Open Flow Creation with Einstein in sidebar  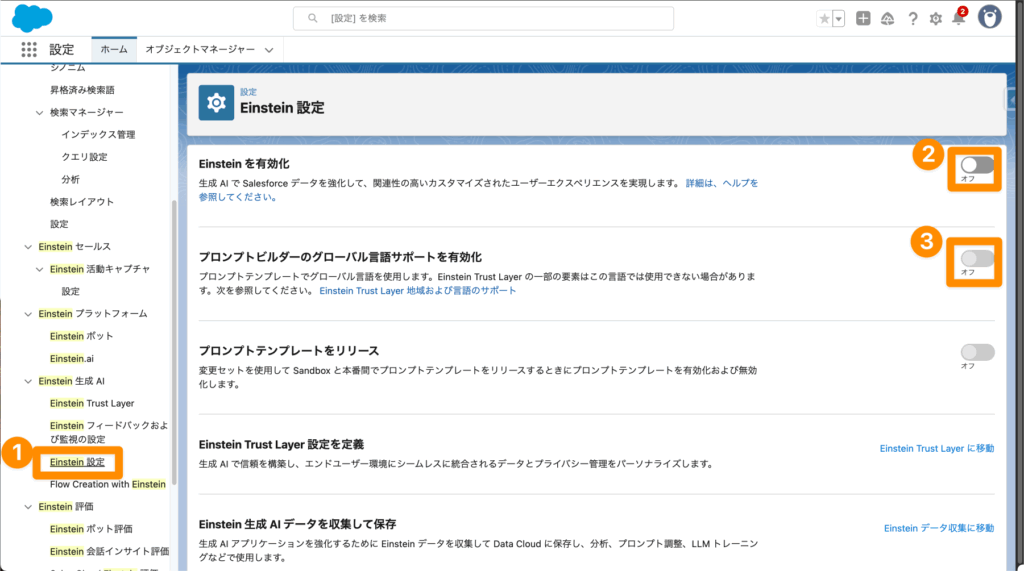pyautogui.click(x=108, y=485)
